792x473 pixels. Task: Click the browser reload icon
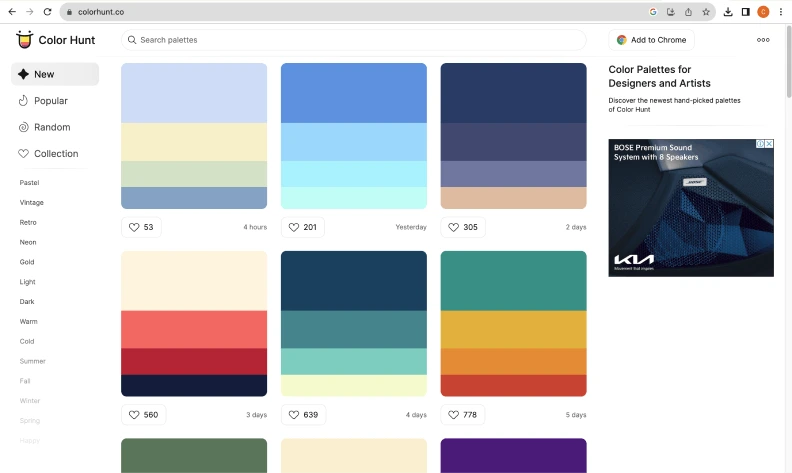click(x=47, y=12)
